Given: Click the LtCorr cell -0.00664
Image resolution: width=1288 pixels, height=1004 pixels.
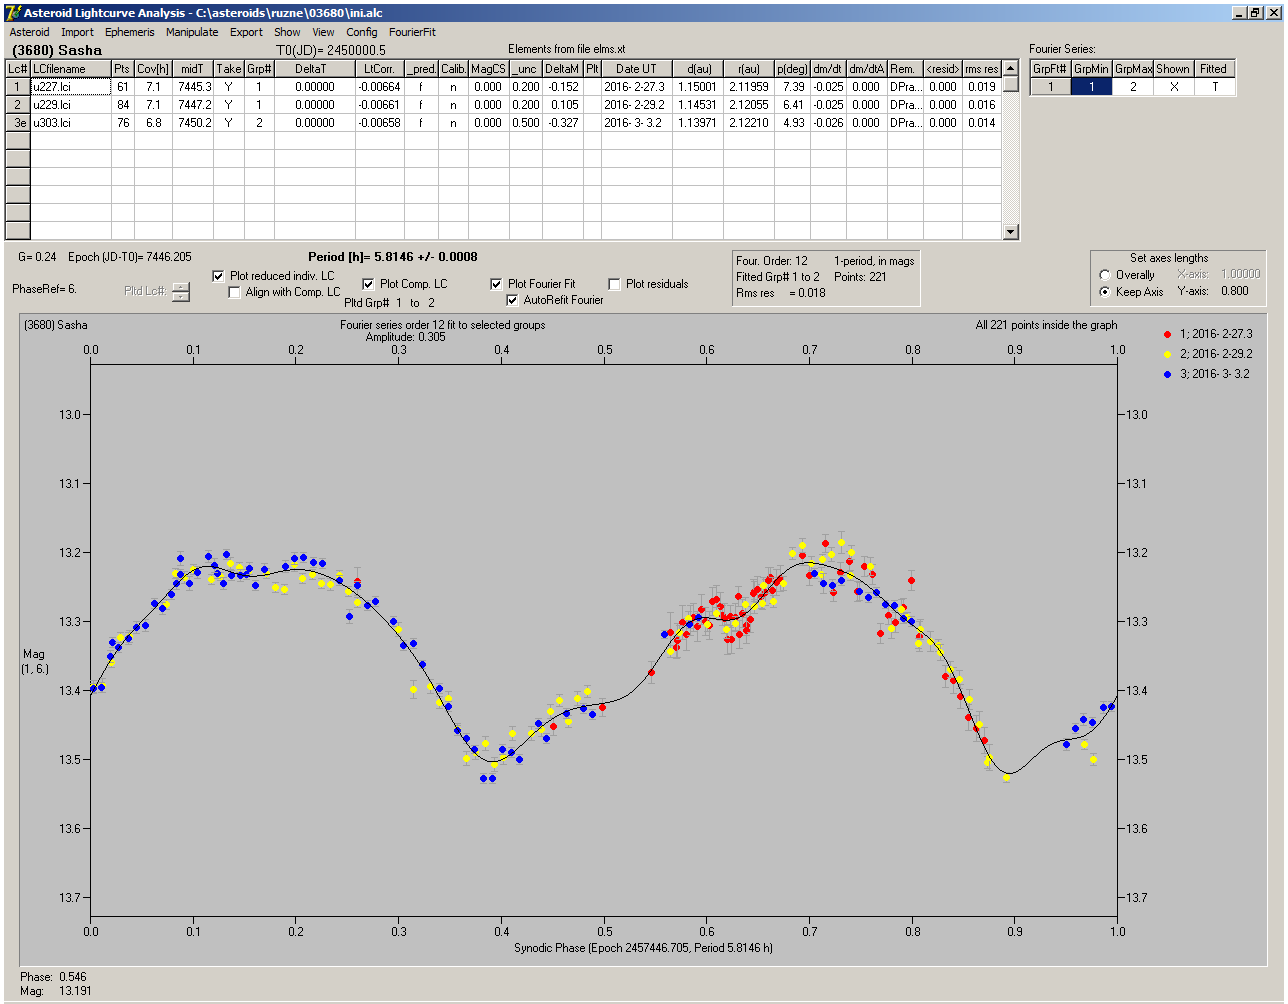Looking at the screenshot, I should (x=380, y=87).
